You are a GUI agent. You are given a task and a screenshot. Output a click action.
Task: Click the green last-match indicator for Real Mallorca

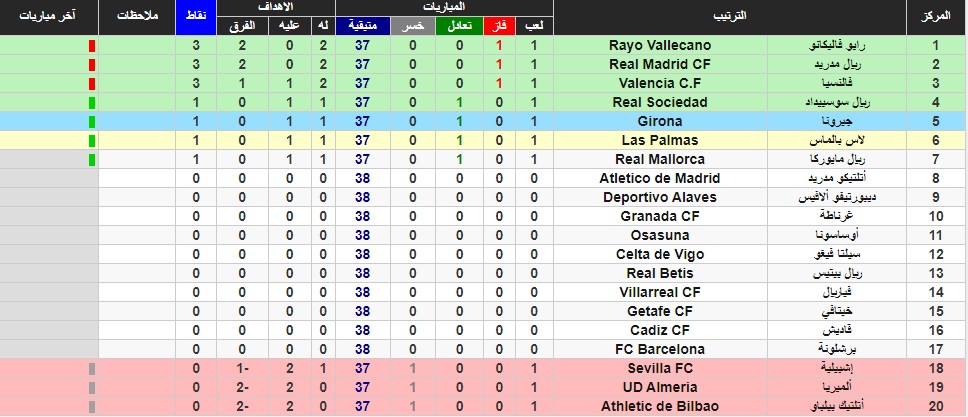click(92, 159)
